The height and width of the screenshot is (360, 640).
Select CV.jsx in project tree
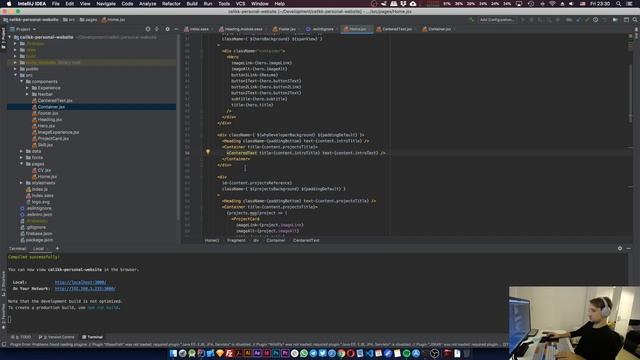44,170
